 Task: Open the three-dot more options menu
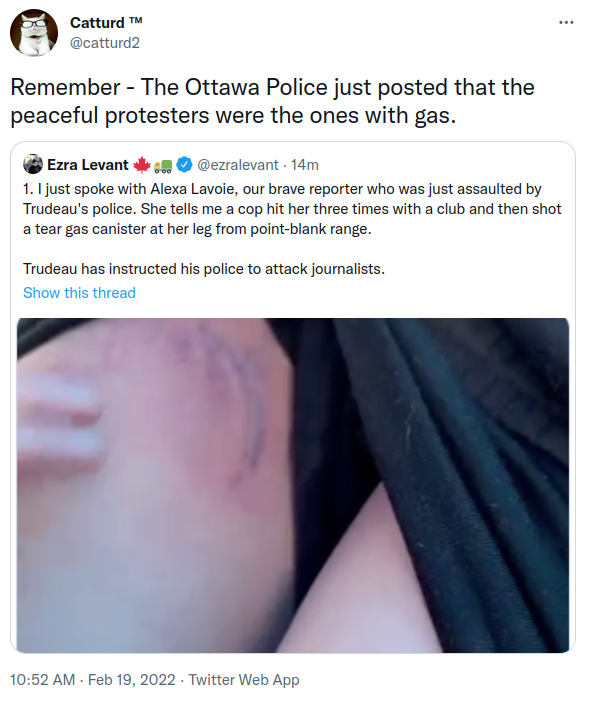tap(566, 22)
